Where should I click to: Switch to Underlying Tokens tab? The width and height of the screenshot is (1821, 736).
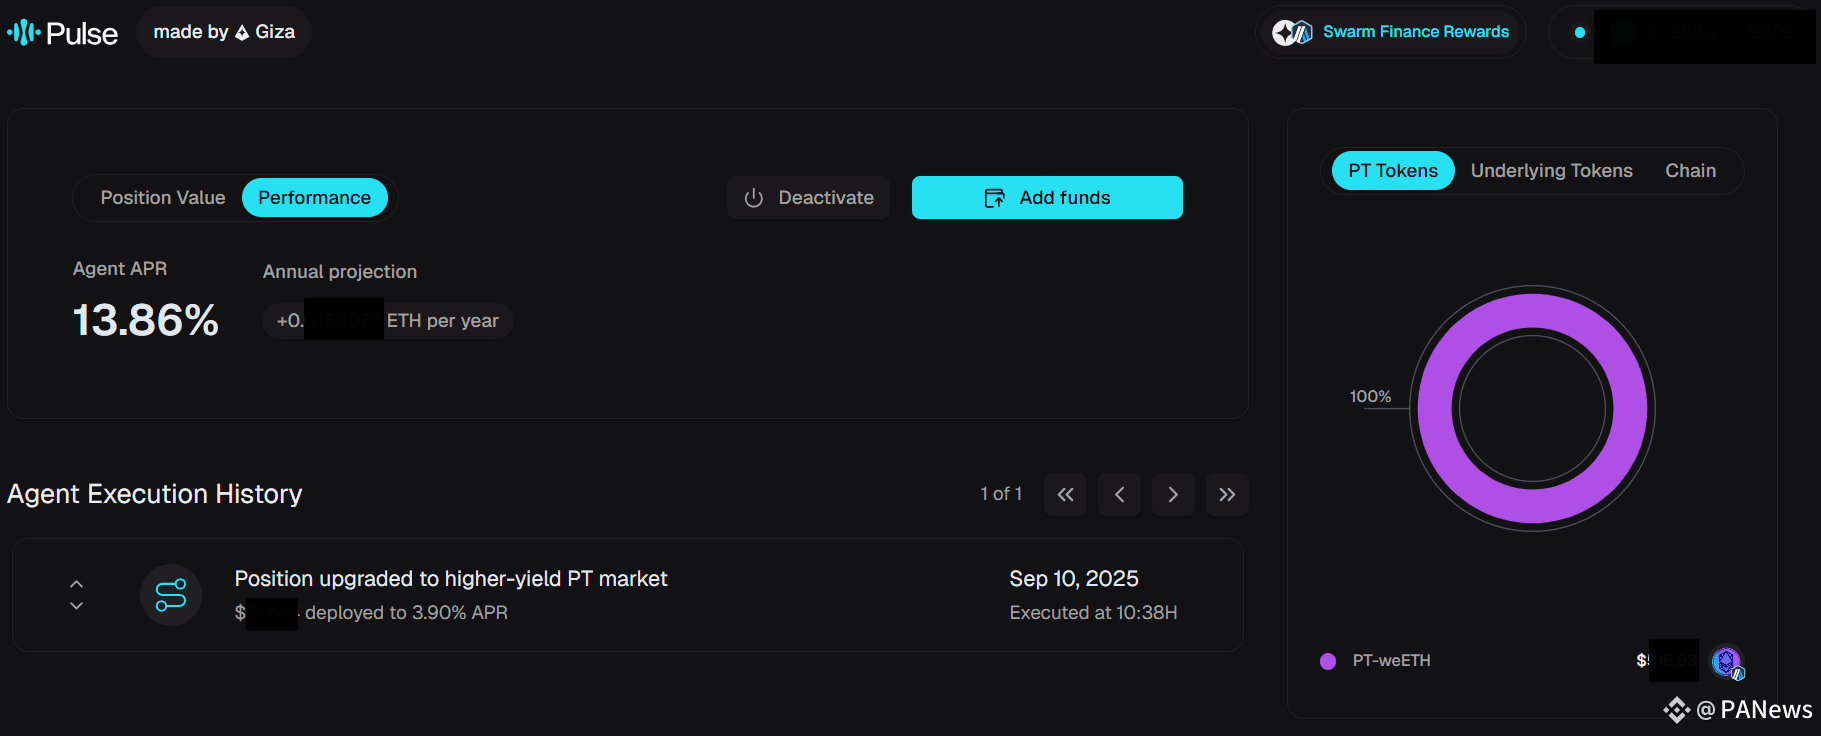click(1552, 171)
